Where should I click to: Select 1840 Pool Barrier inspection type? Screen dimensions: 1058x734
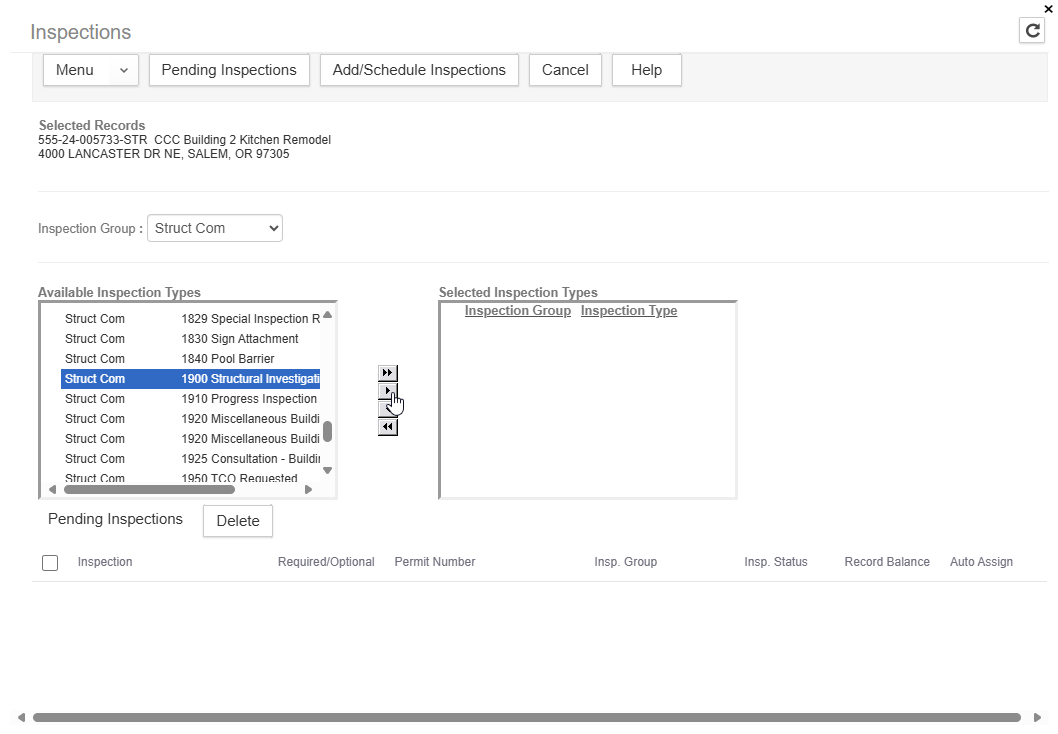[228, 359]
